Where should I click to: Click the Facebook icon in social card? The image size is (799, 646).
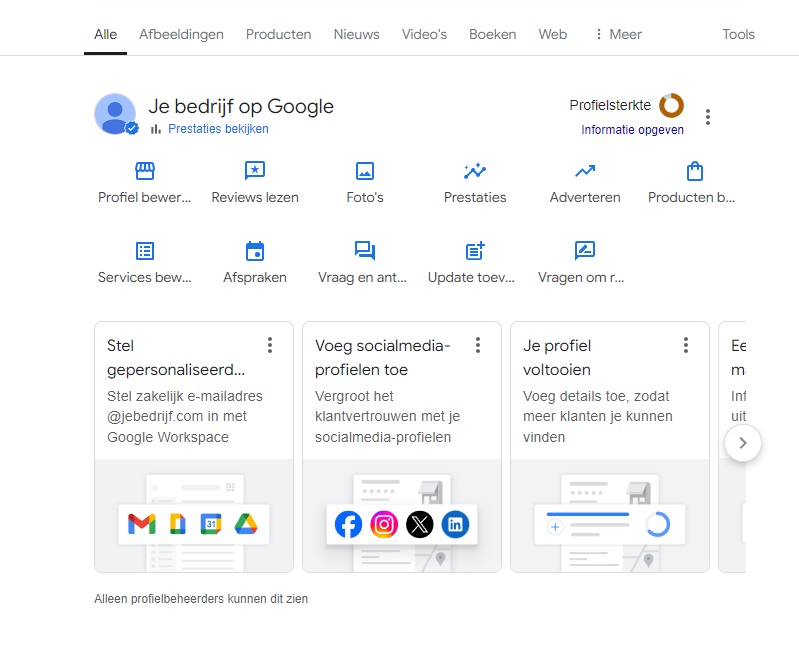349,524
